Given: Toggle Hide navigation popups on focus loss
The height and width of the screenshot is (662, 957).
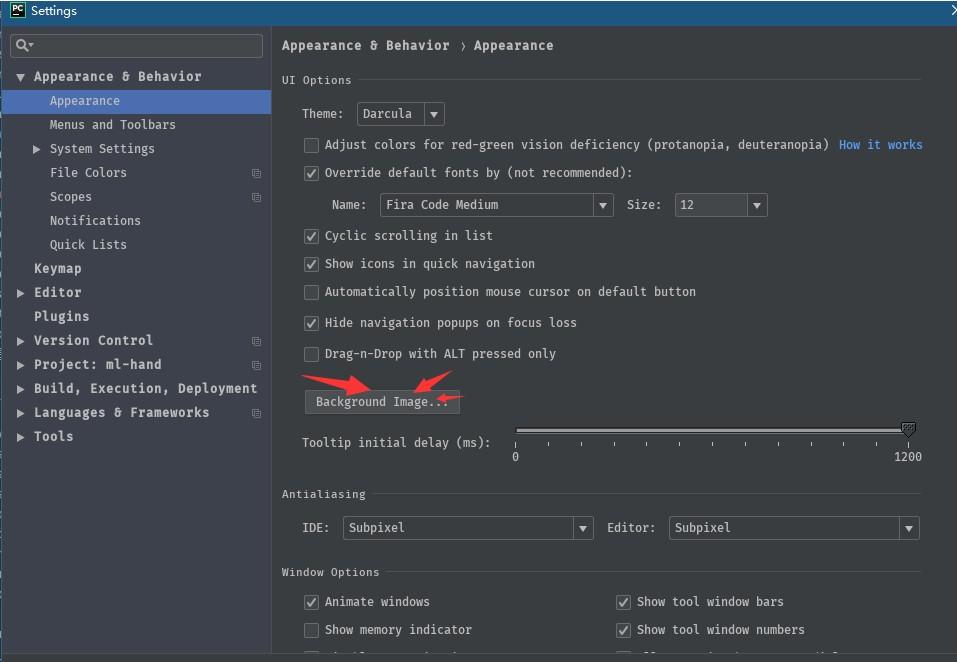Looking at the screenshot, I should tap(311, 323).
